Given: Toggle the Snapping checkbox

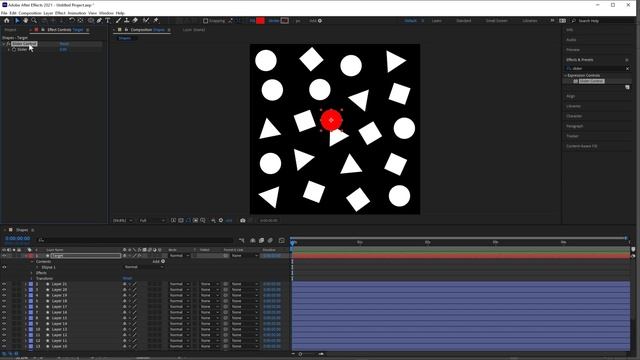Looking at the screenshot, I should tap(206, 21).
